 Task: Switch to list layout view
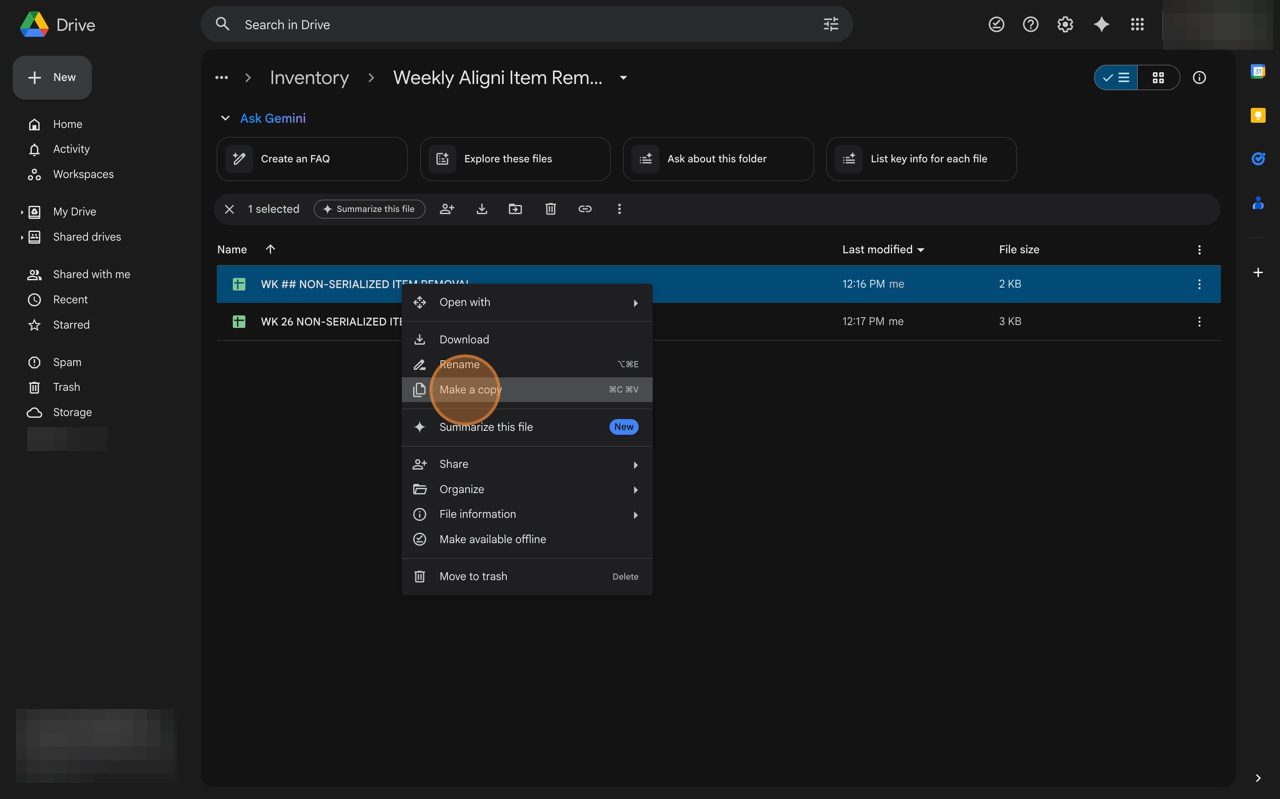[x=1117, y=78]
